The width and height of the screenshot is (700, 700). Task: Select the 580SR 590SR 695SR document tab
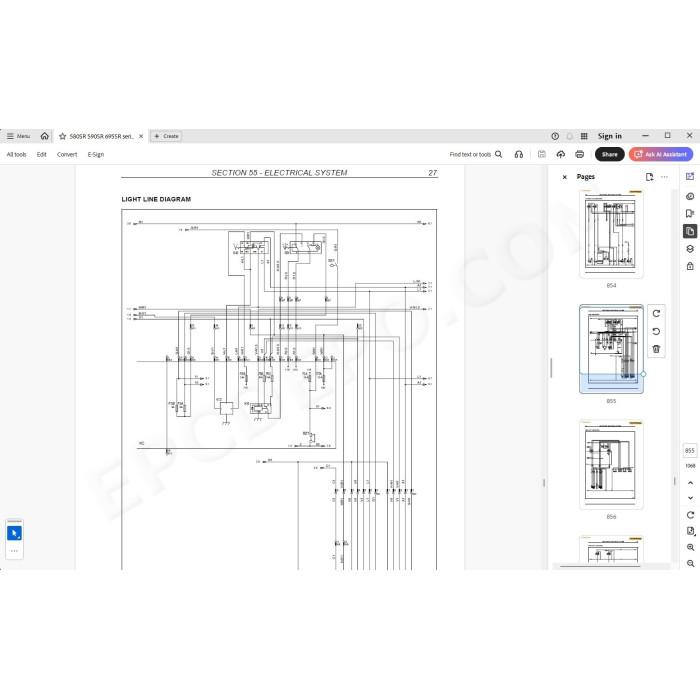coord(101,136)
